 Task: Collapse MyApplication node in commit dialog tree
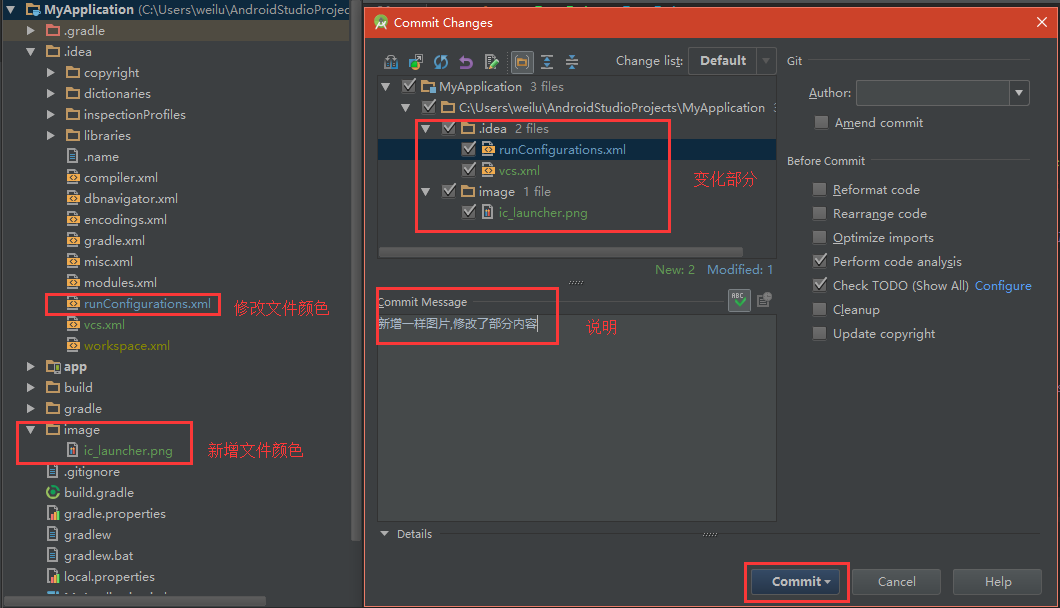point(385,87)
